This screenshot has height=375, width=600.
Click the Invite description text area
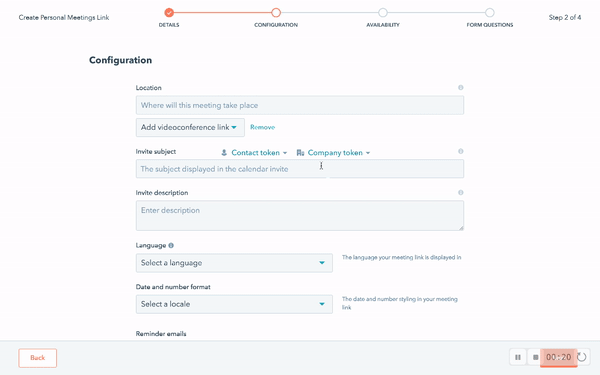point(300,215)
